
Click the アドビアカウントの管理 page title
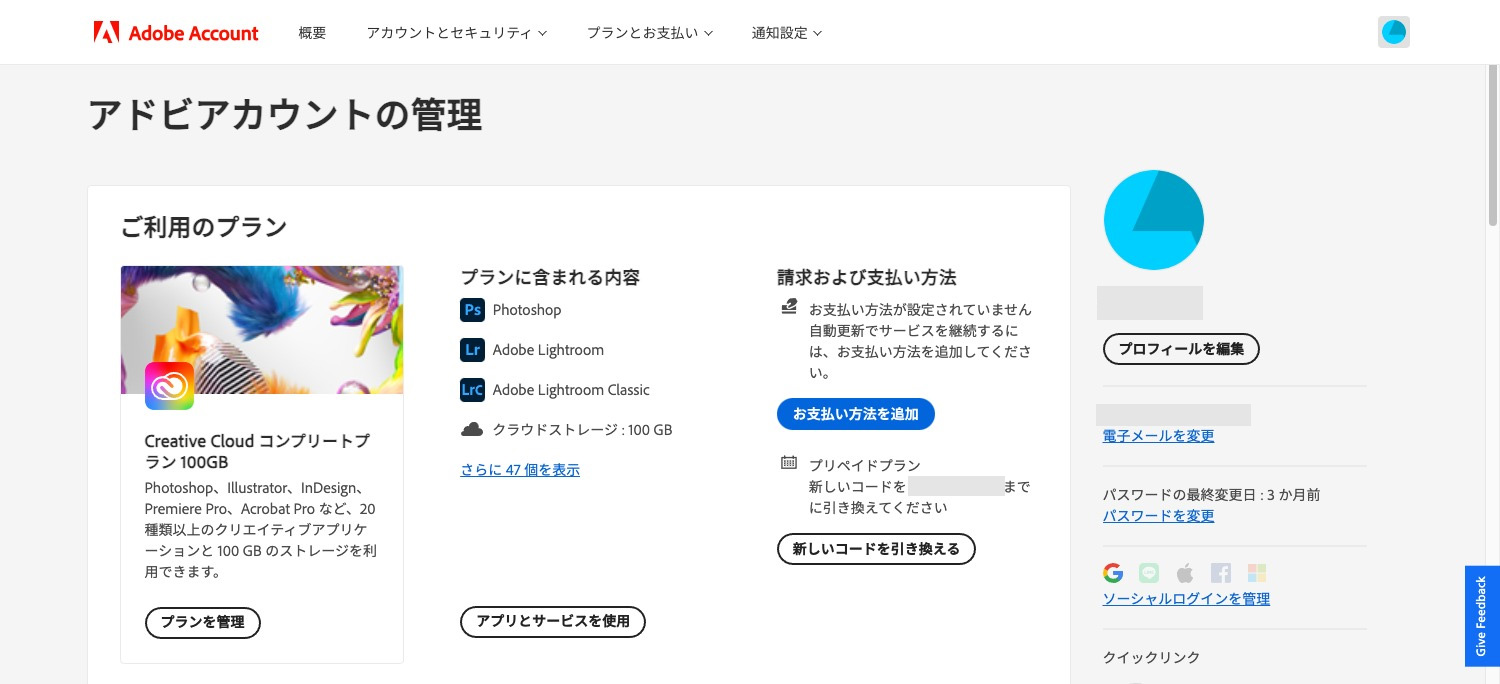point(285,115)
